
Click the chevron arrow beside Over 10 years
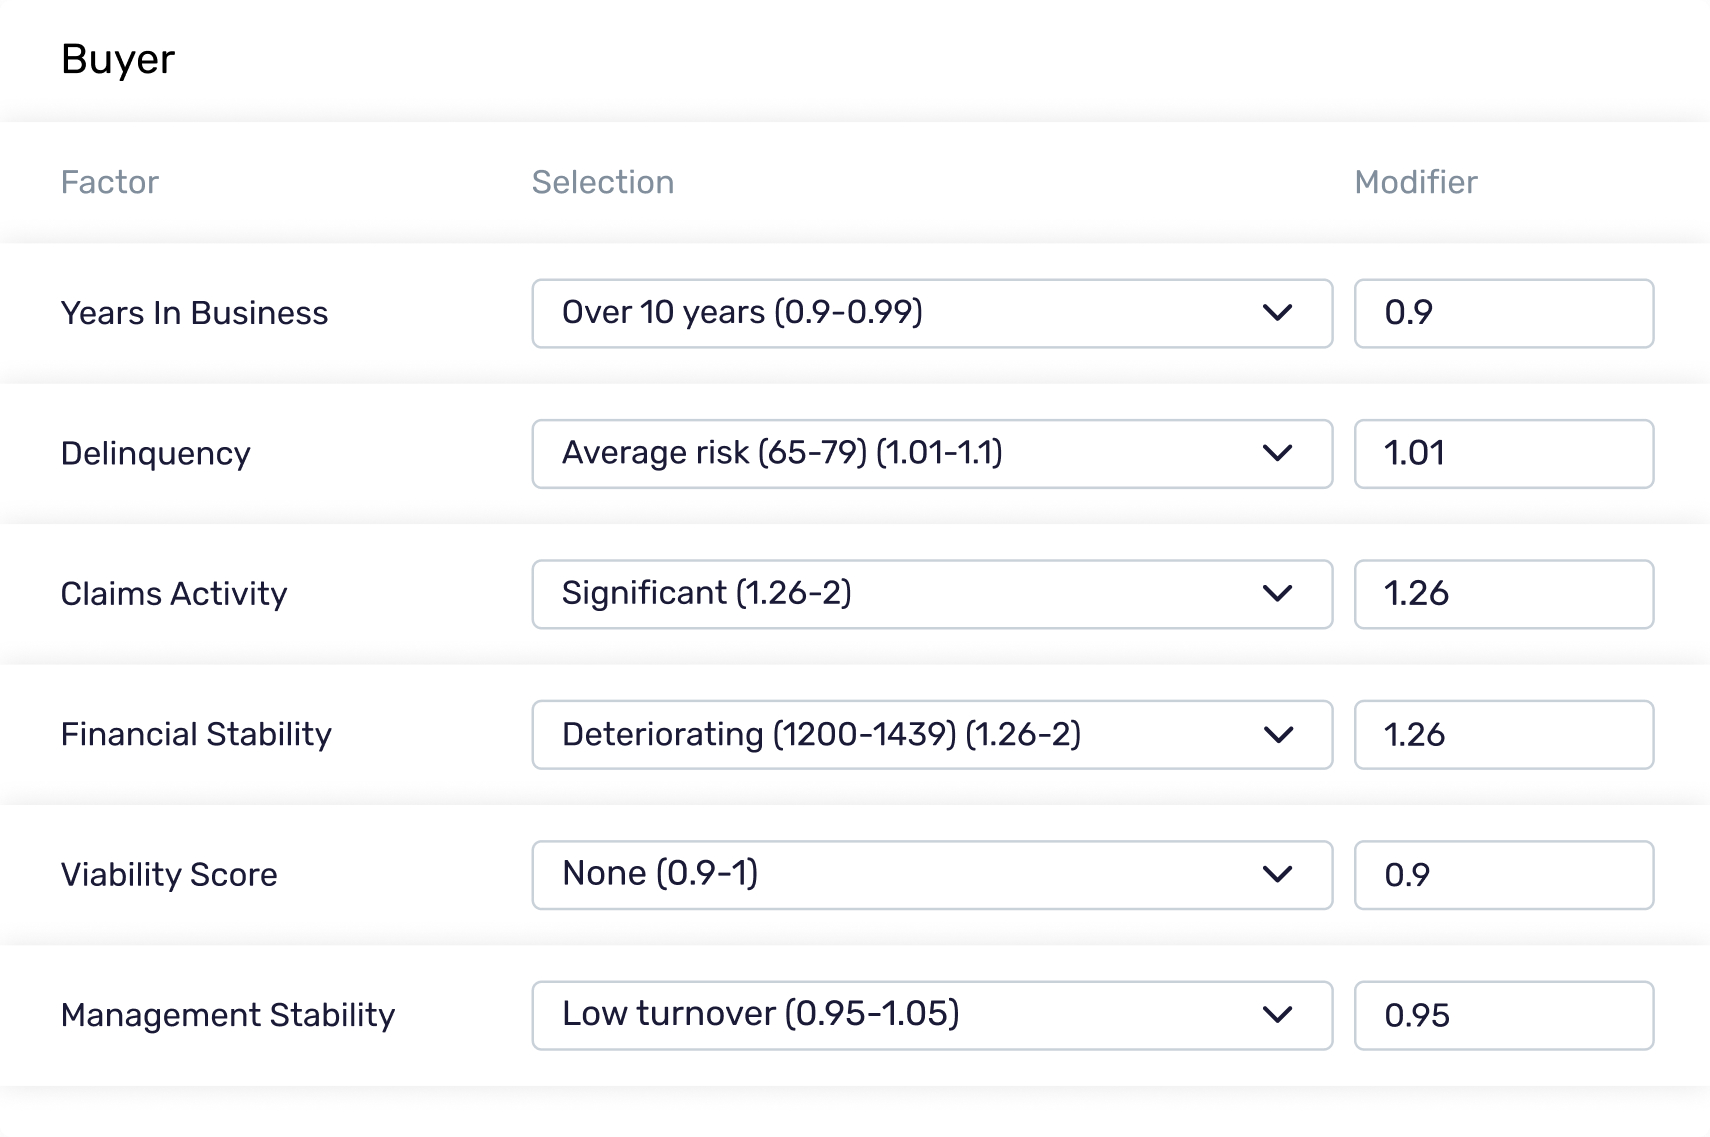tap(1277, 313)
